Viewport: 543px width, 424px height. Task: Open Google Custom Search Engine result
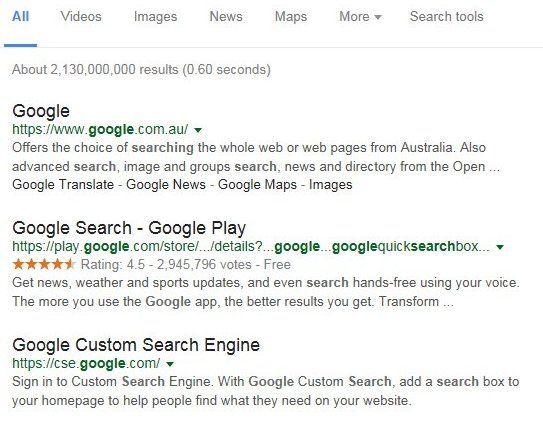(136, 345)
